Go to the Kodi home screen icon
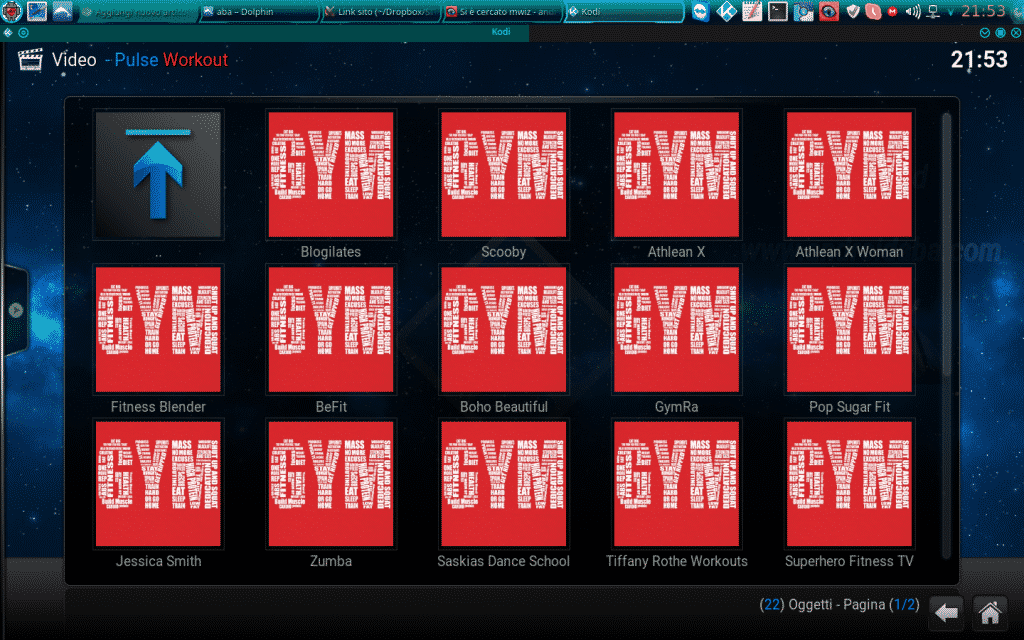This screenshot has height=640, width=1024. click(990, 613)
